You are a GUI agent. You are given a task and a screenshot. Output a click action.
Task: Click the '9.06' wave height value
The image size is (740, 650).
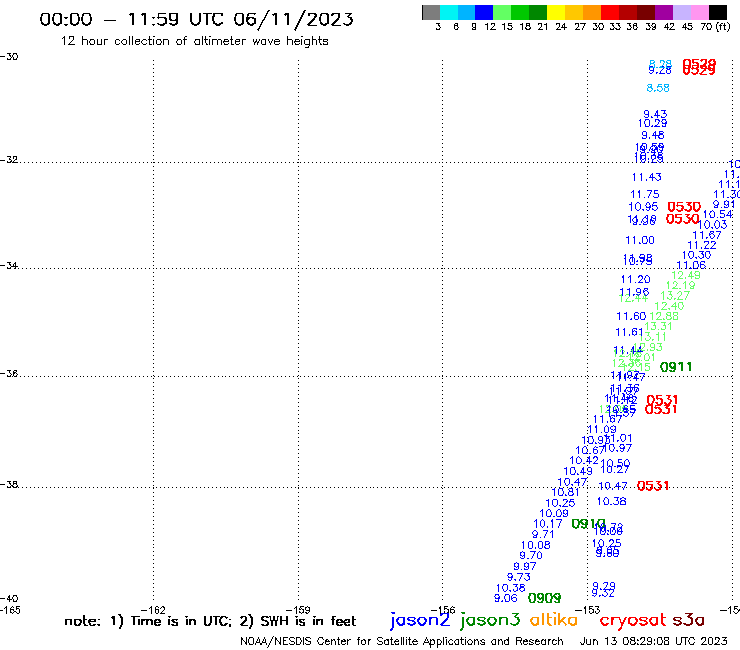coord(505,598)
